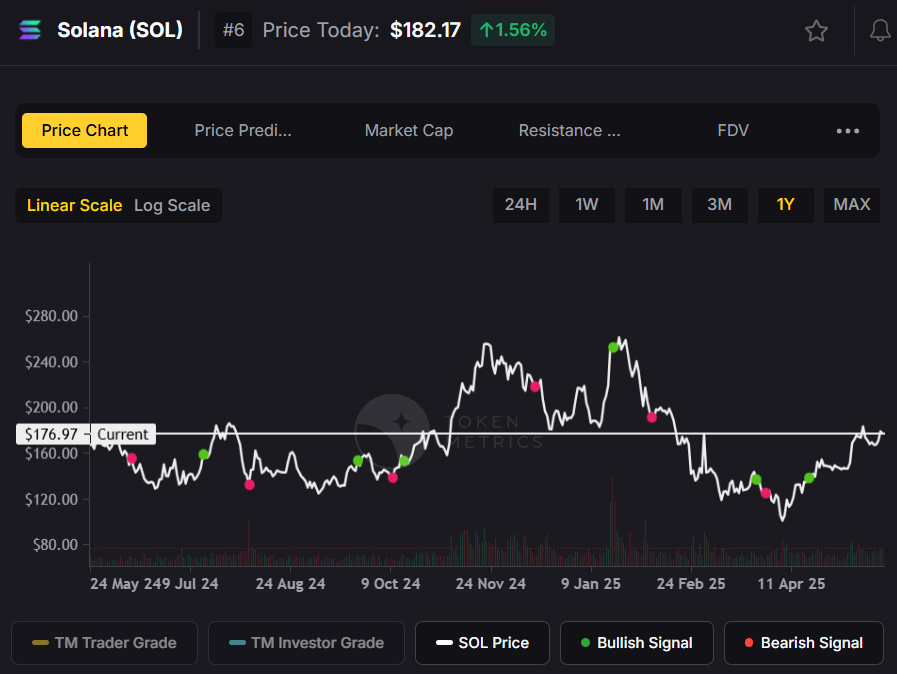897x674 pixels.
Task: Open price alerts via the bell icon
Action: (x=880, y=30)
